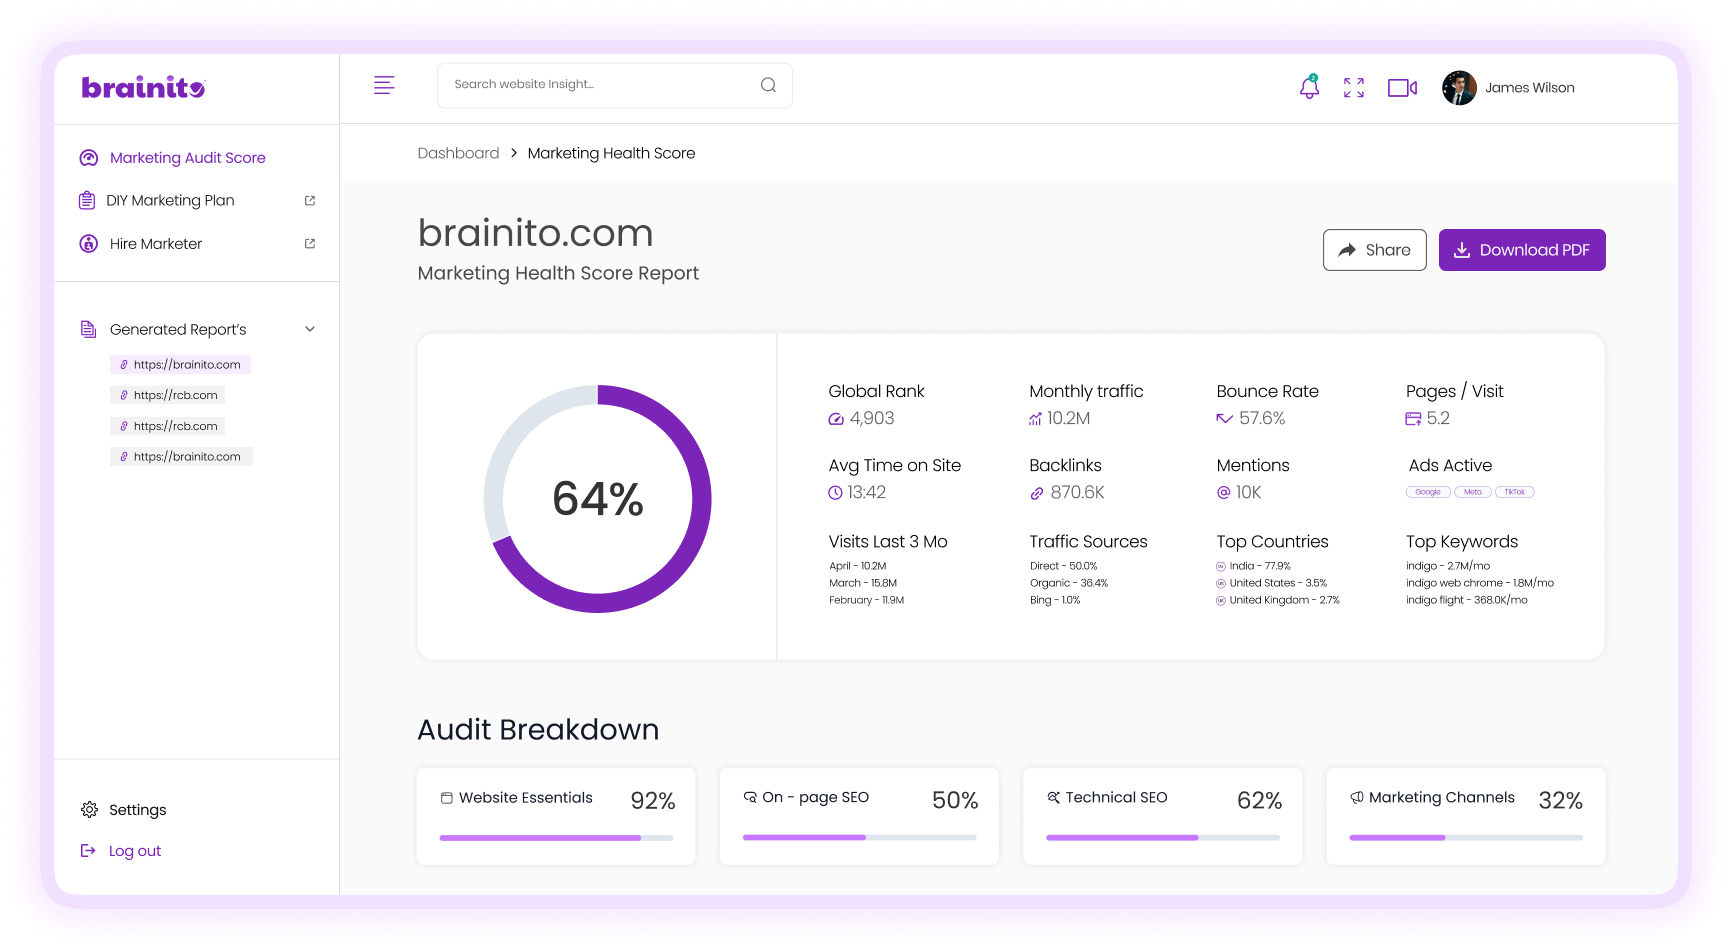This screenshot has height=949, width=1732.
Task: Collapse Generated Report's chevron
Action: point(310,329)
